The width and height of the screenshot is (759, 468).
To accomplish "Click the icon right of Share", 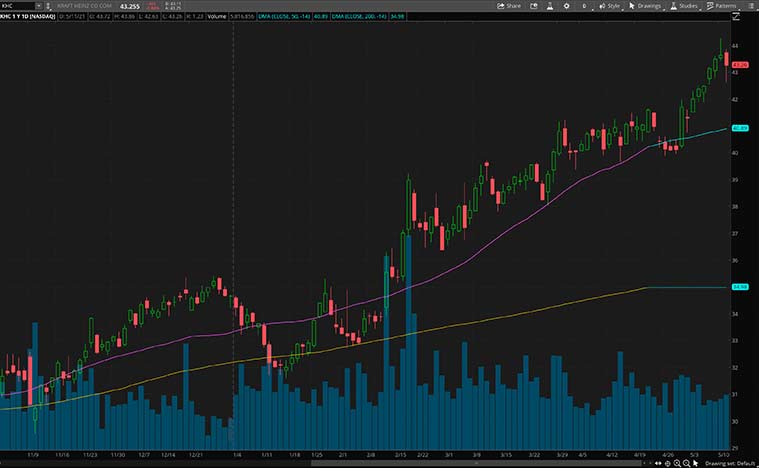I will [532, 6].
